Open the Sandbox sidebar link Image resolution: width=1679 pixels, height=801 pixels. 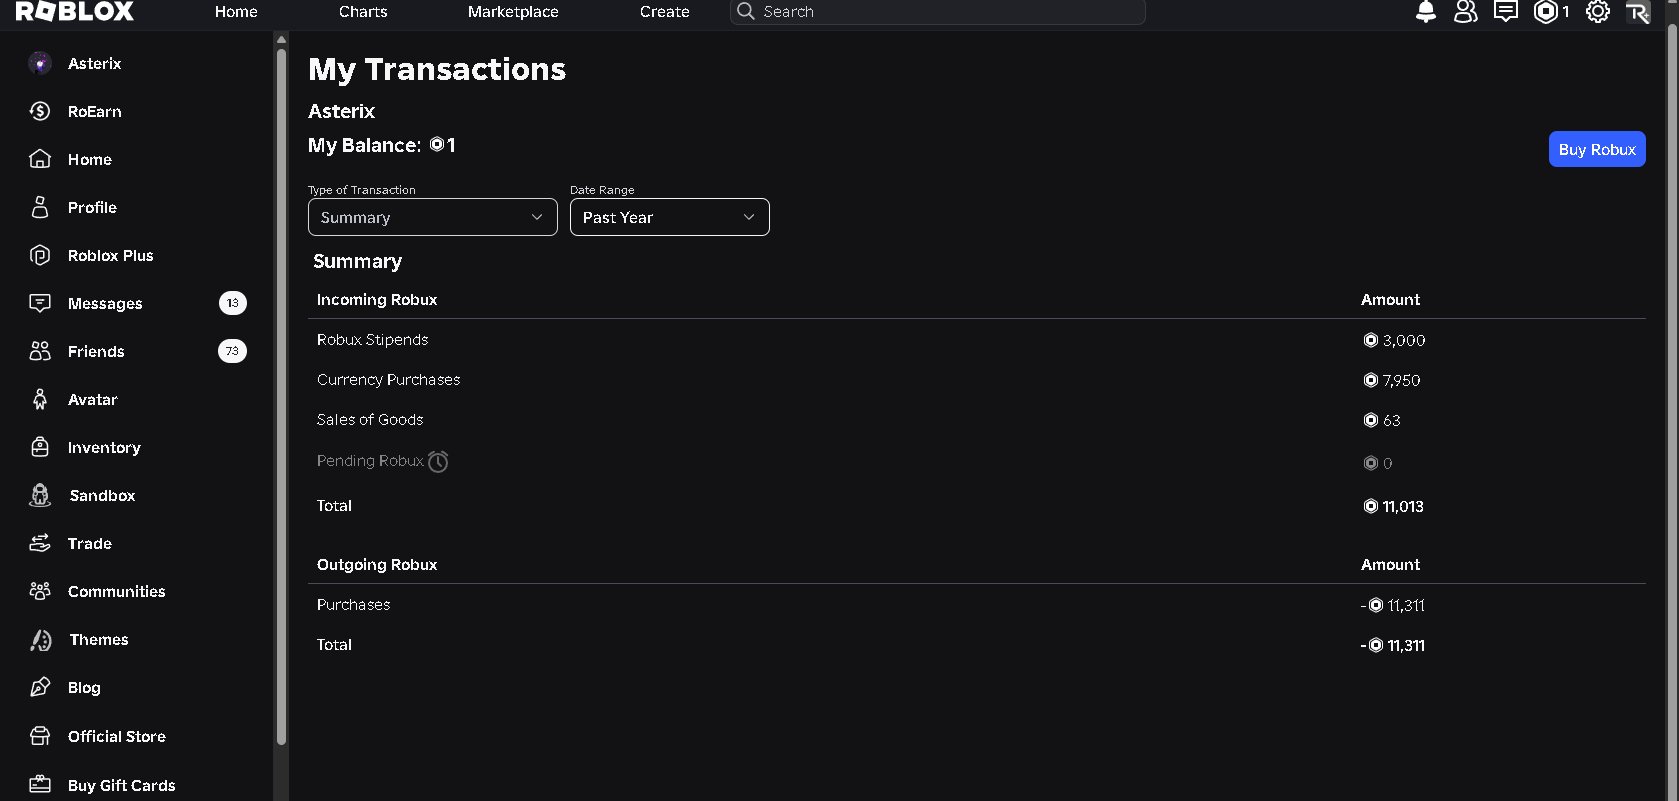(103, 495)
